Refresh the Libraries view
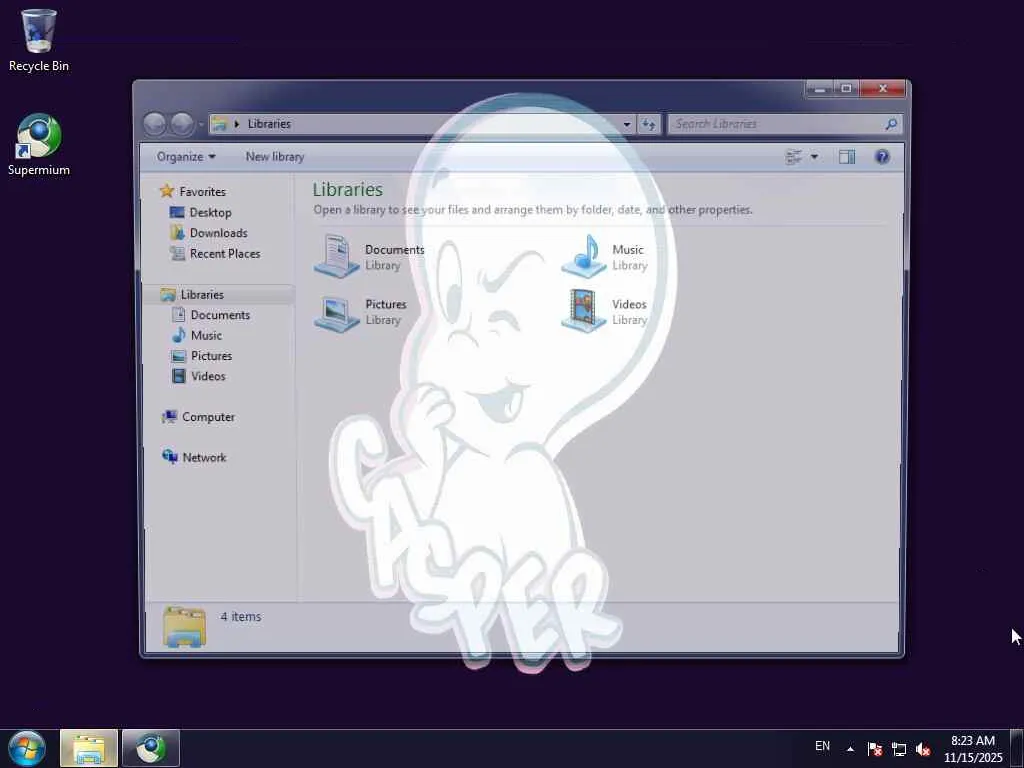This screenshot has height=768, width=1024. (648, 124)
